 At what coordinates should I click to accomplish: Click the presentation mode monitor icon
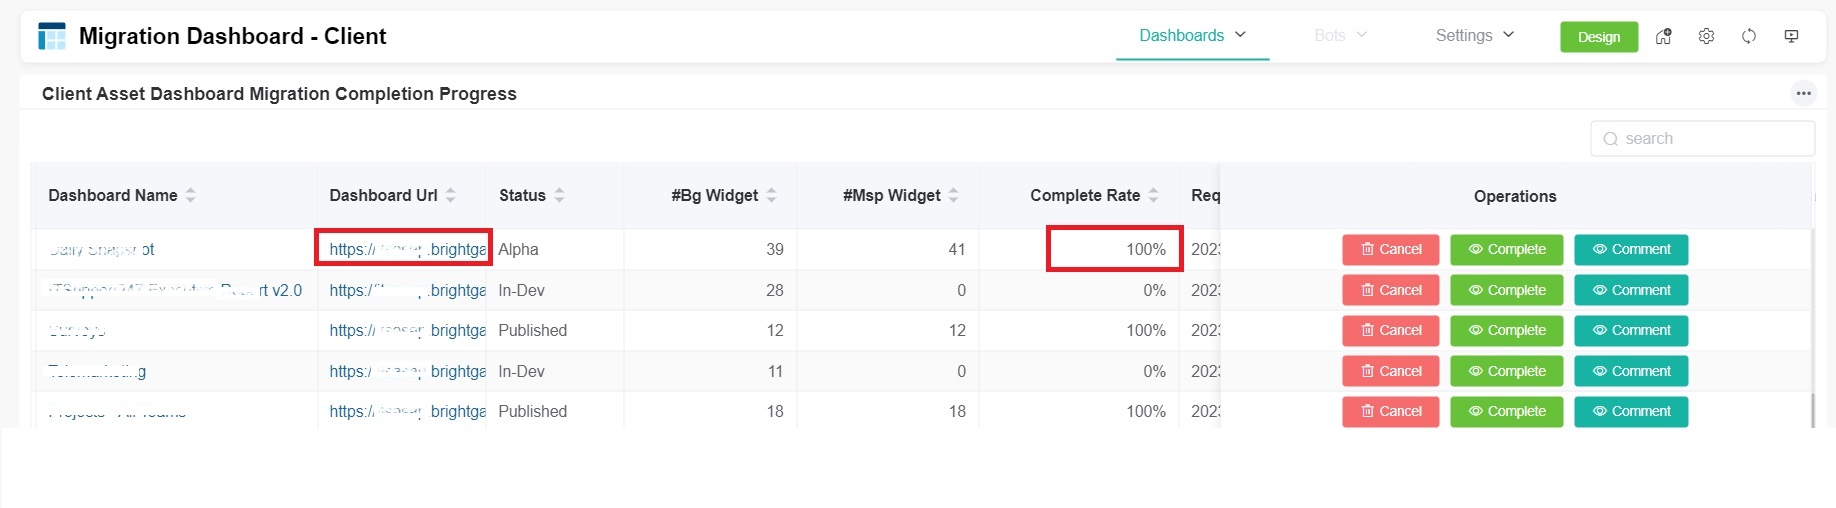1791,36
